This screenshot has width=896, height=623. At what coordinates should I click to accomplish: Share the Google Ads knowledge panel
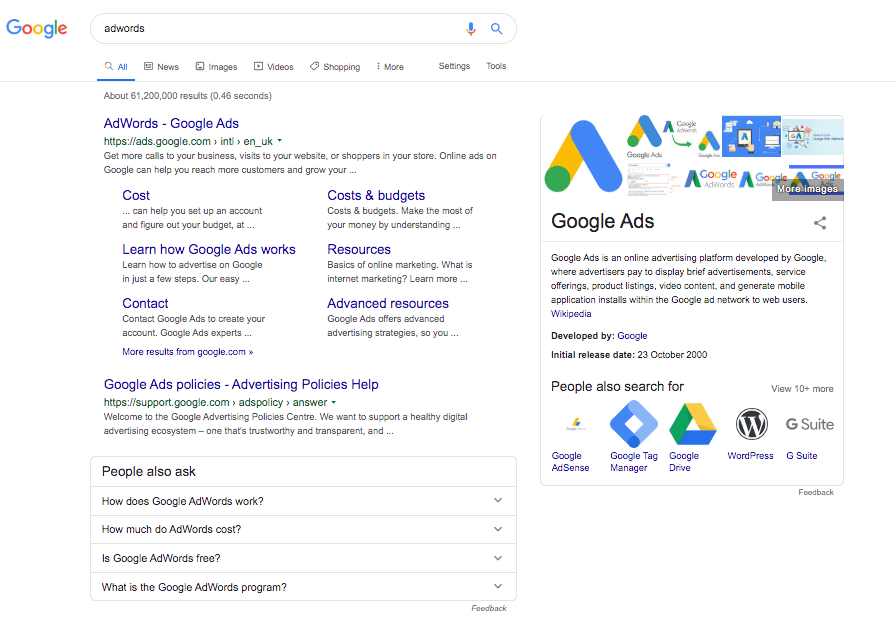coord(820,223)
